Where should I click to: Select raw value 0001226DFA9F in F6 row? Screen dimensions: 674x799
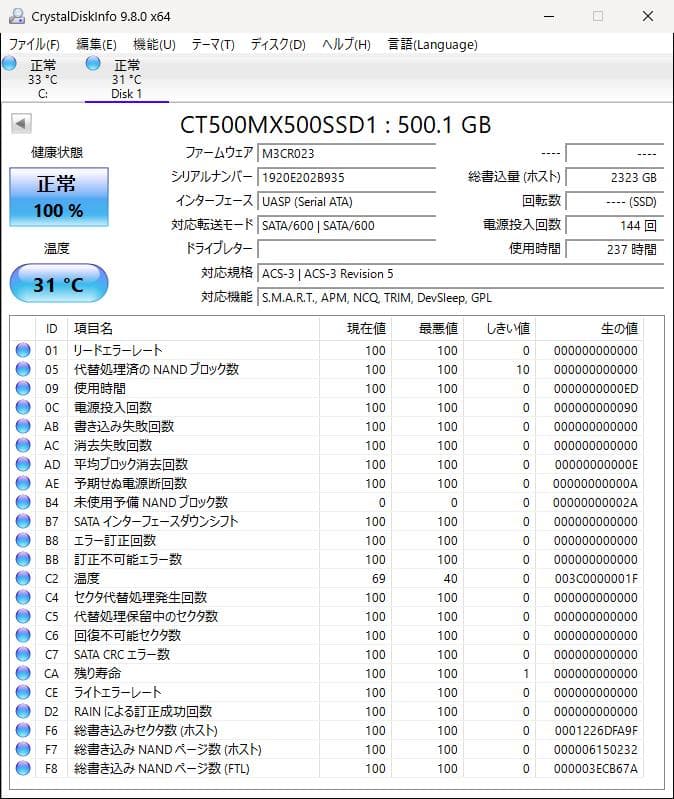596,731
